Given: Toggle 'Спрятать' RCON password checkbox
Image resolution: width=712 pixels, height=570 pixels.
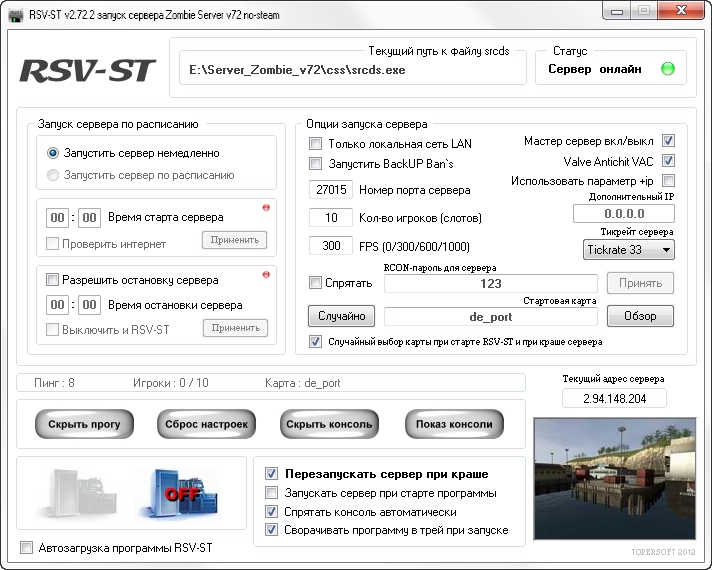Looking at the screenshot, I should click(x=315, y=283).
